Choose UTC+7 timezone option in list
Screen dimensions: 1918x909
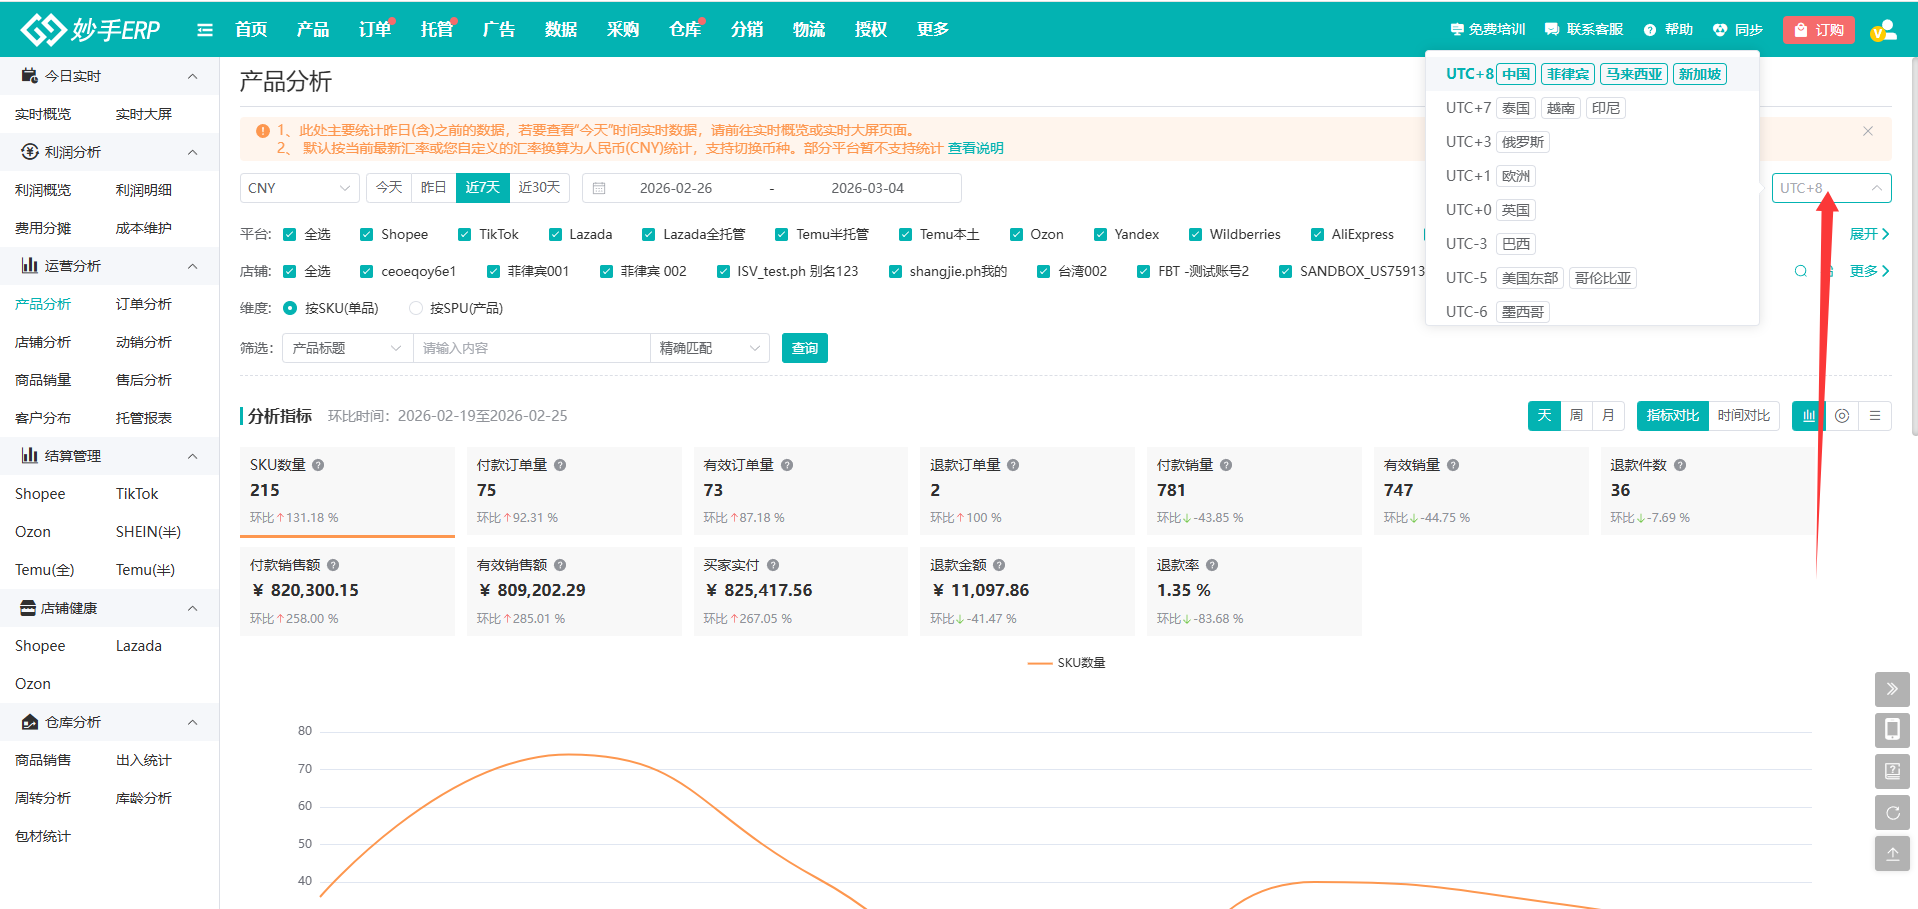1467,108
